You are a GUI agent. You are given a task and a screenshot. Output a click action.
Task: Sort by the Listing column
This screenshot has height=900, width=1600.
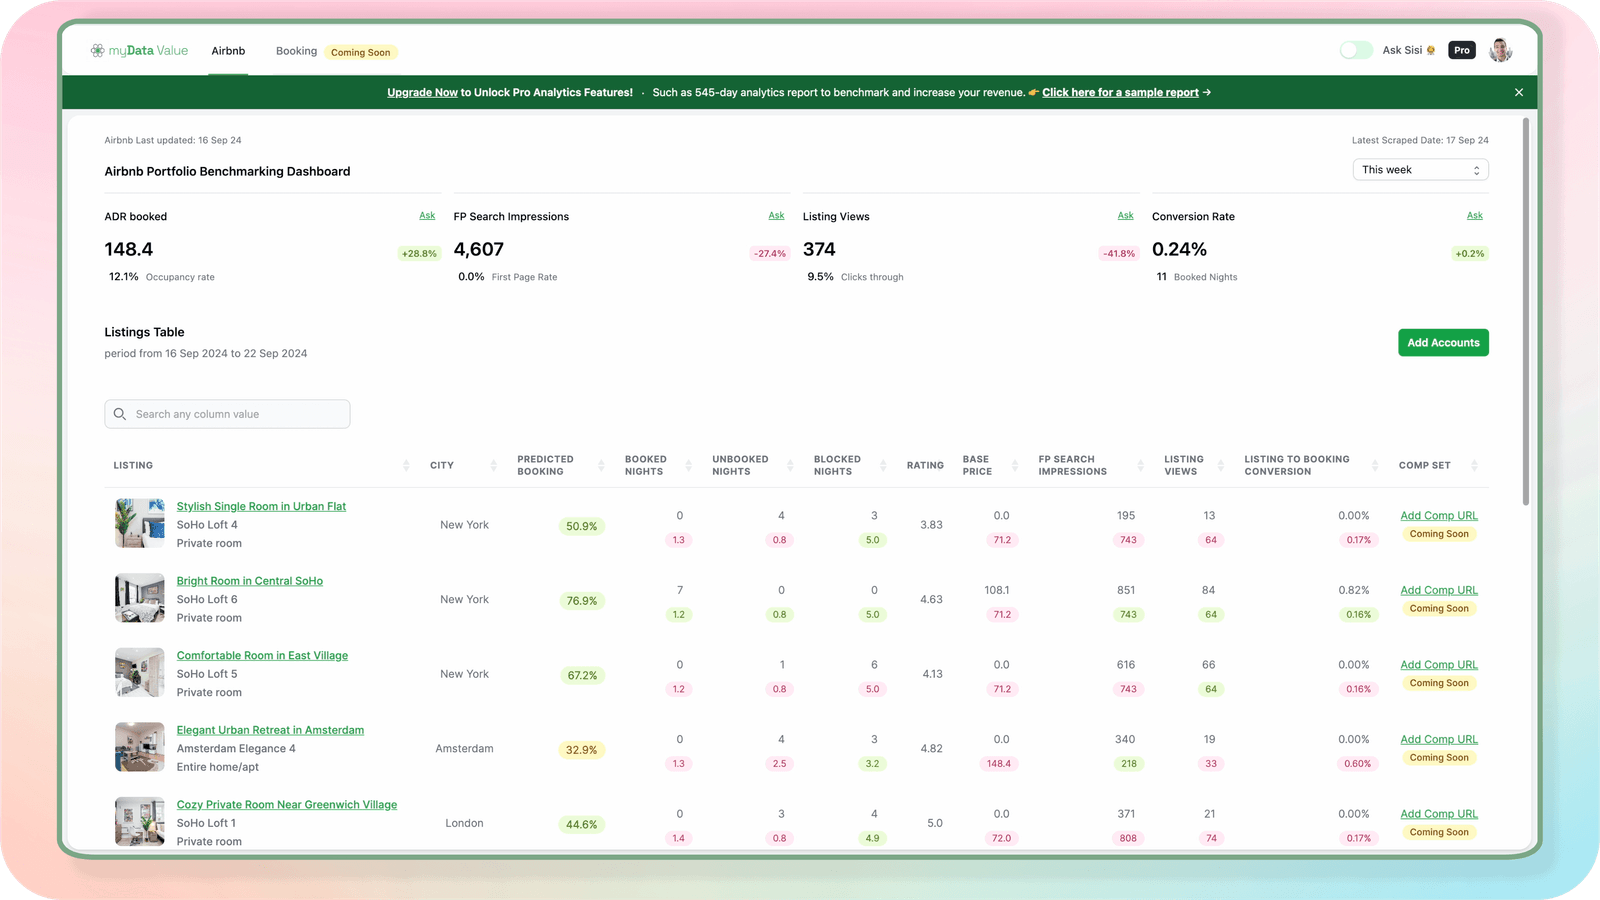pos(406,466)
